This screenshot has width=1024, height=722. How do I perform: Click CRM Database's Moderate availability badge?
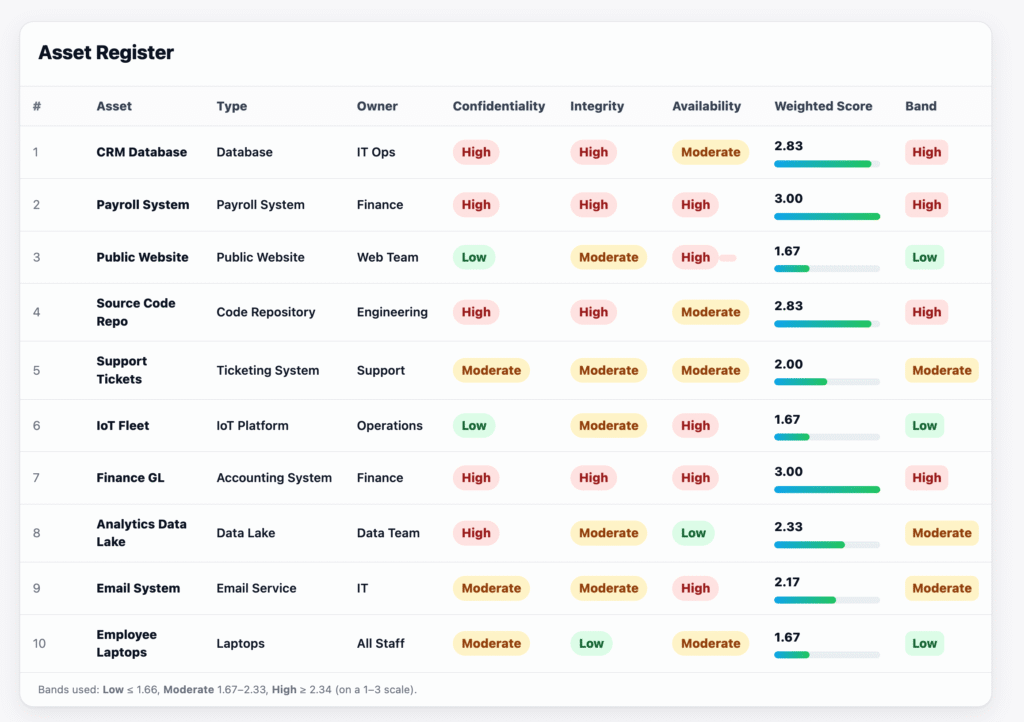pos(711,152)
